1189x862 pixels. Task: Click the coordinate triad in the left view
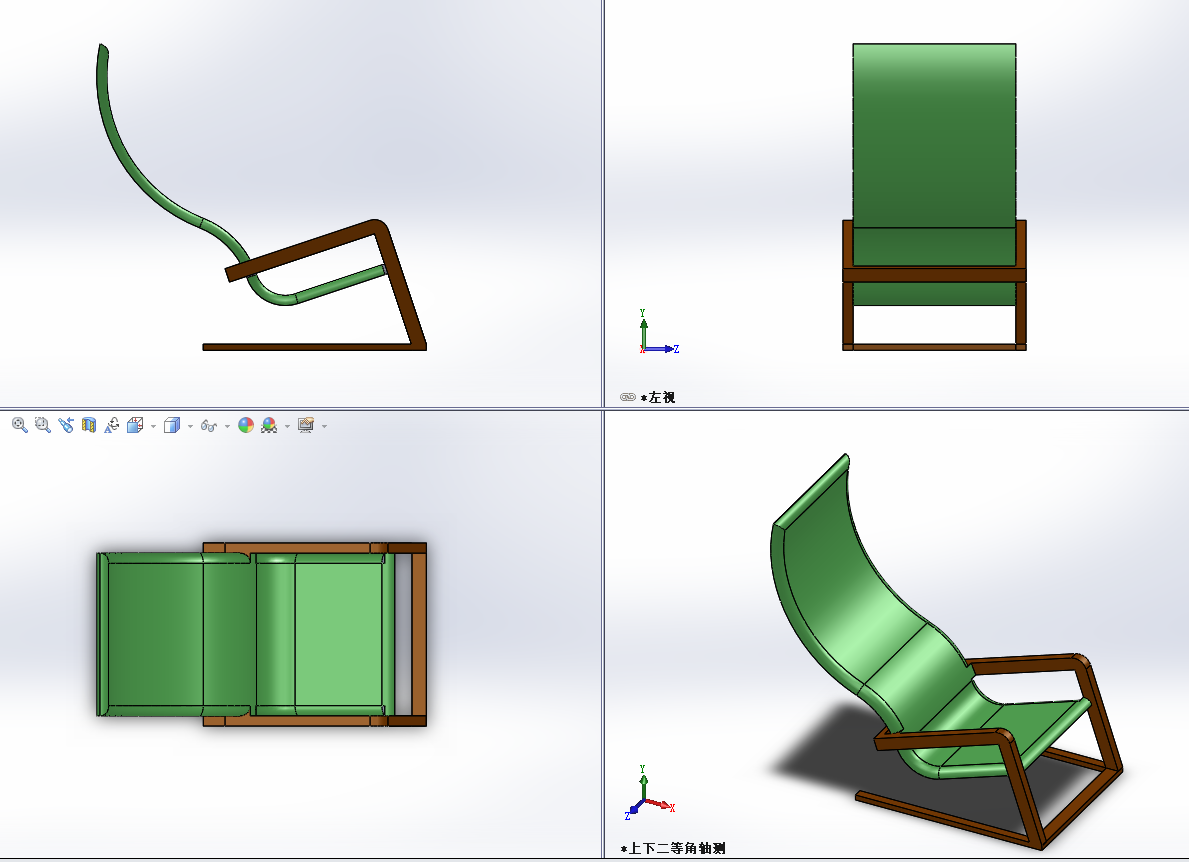click(x=658, y=332)
